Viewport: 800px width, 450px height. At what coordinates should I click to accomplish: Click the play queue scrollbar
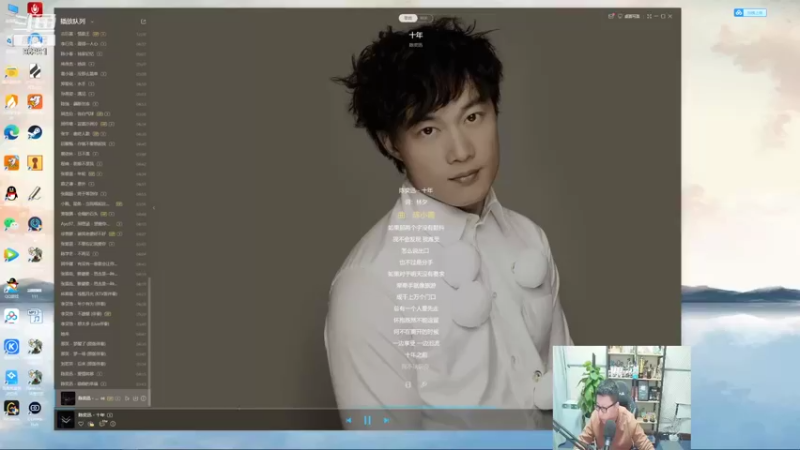click(149, 342)
